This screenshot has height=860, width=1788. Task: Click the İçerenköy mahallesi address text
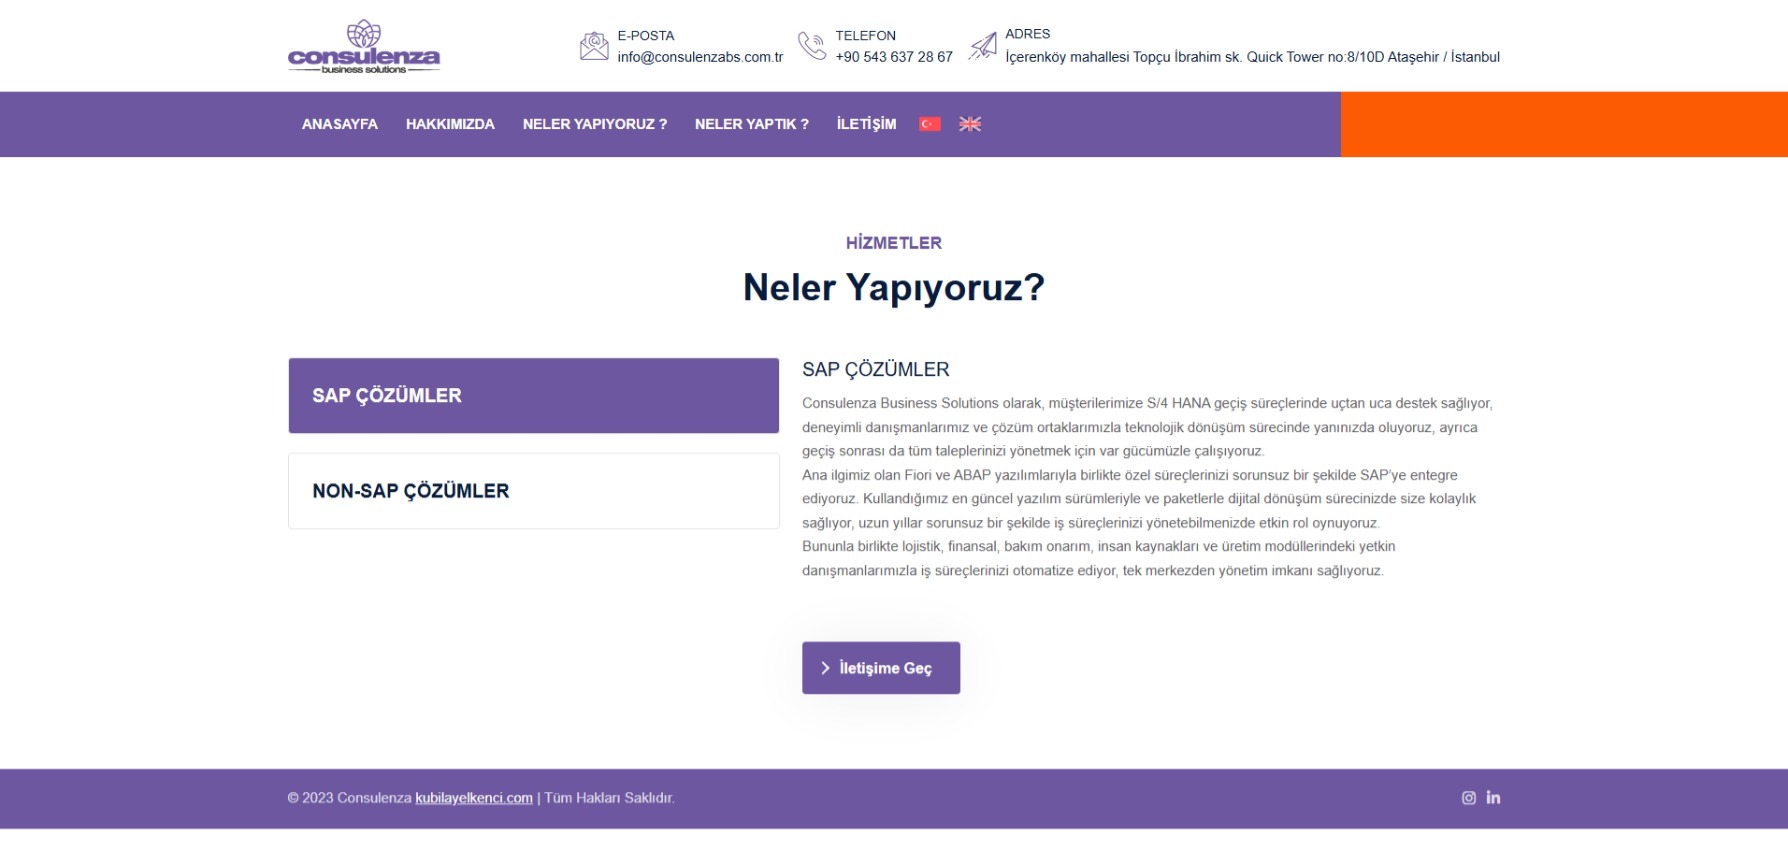1252,57
